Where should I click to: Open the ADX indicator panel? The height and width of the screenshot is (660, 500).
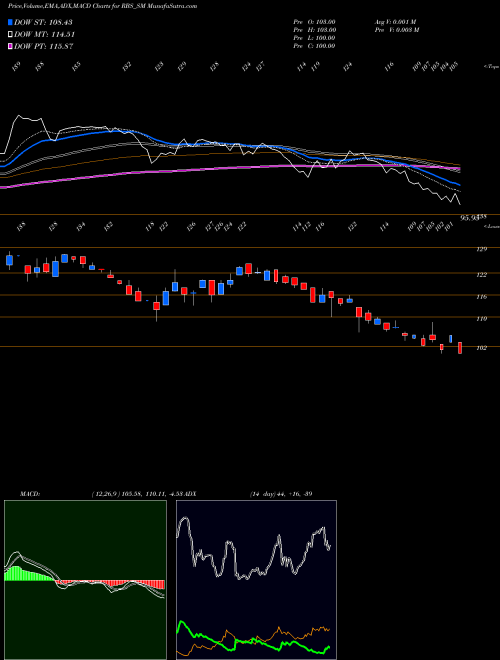pyautogui.click(x=256, y=580)
